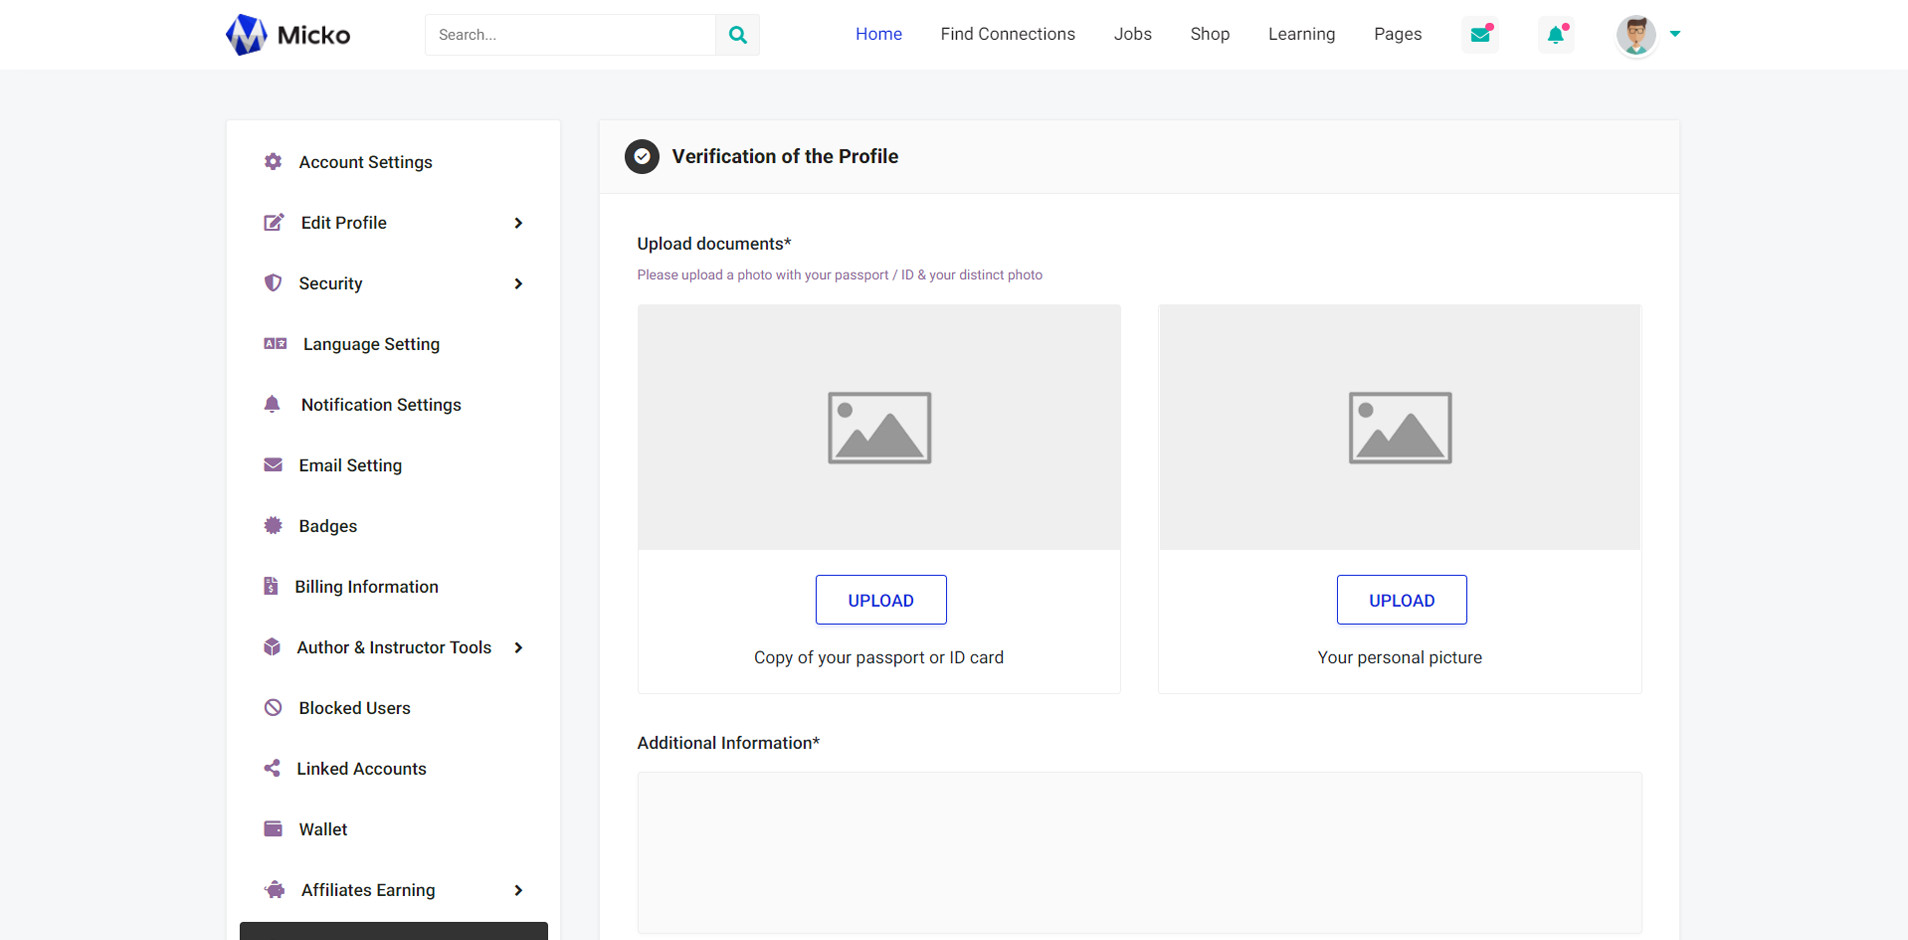Upload your personal picture
Viewport: 1908px width, 940px height.
(x=1401, y=600)
